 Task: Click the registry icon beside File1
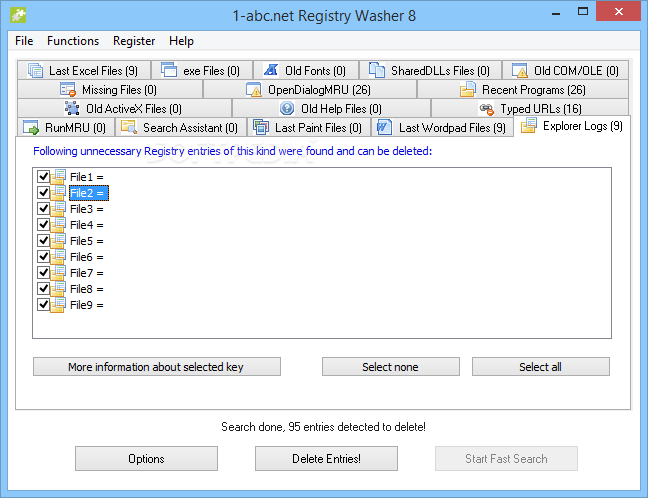(58, 177)
